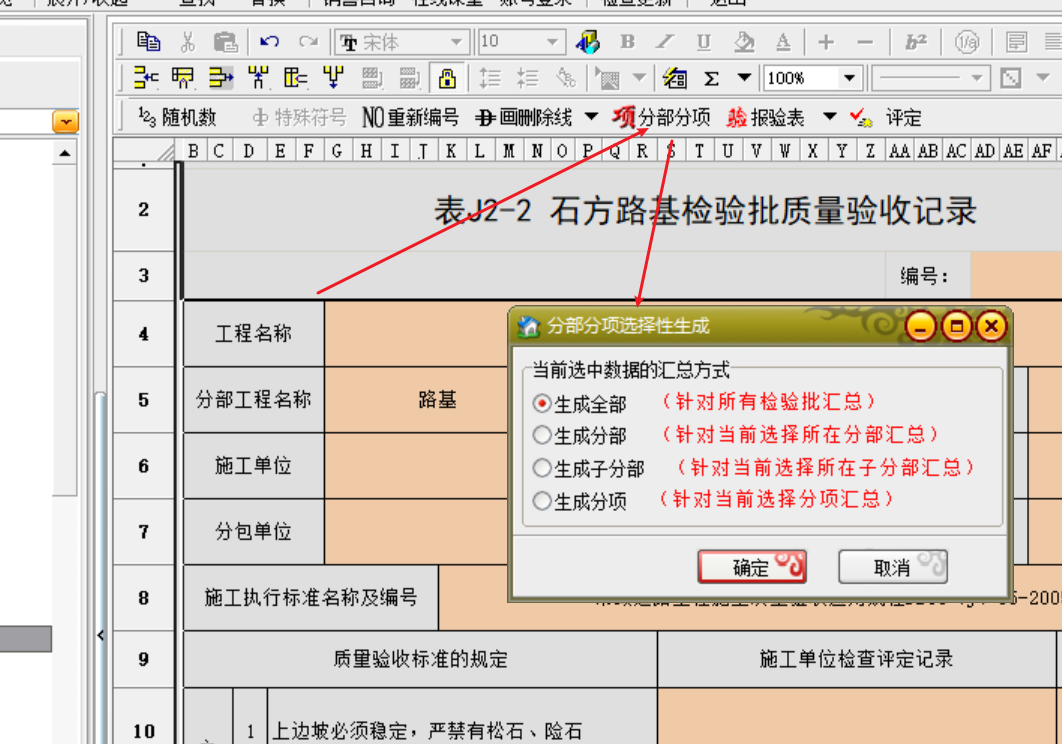Click the 编号 input cell

(x=1016, y=276)
